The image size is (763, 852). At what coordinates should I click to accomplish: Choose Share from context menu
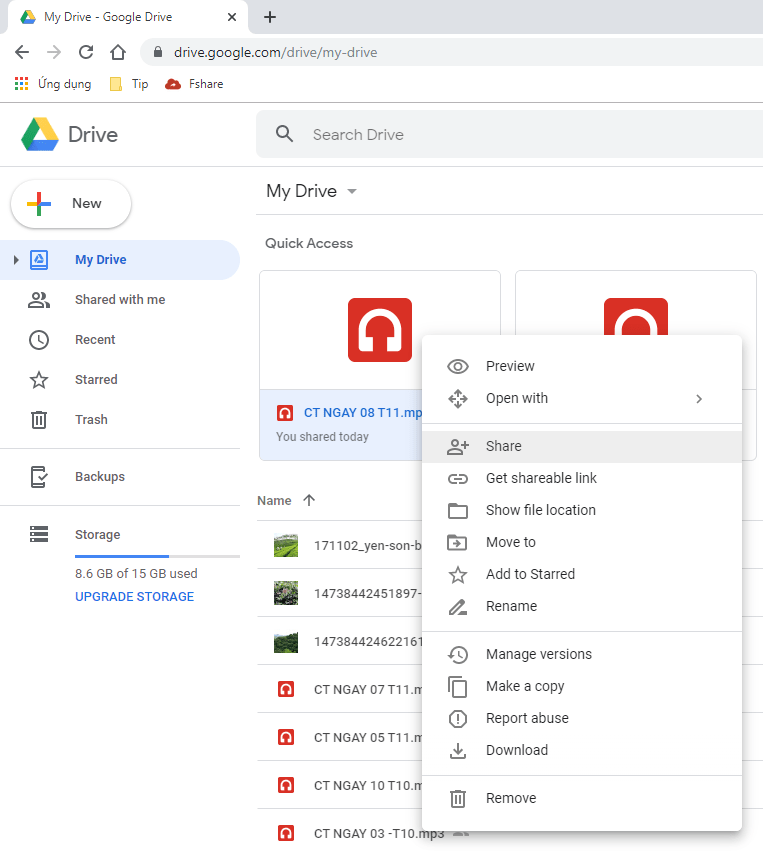pyautogui.click(x=582, y=446)
